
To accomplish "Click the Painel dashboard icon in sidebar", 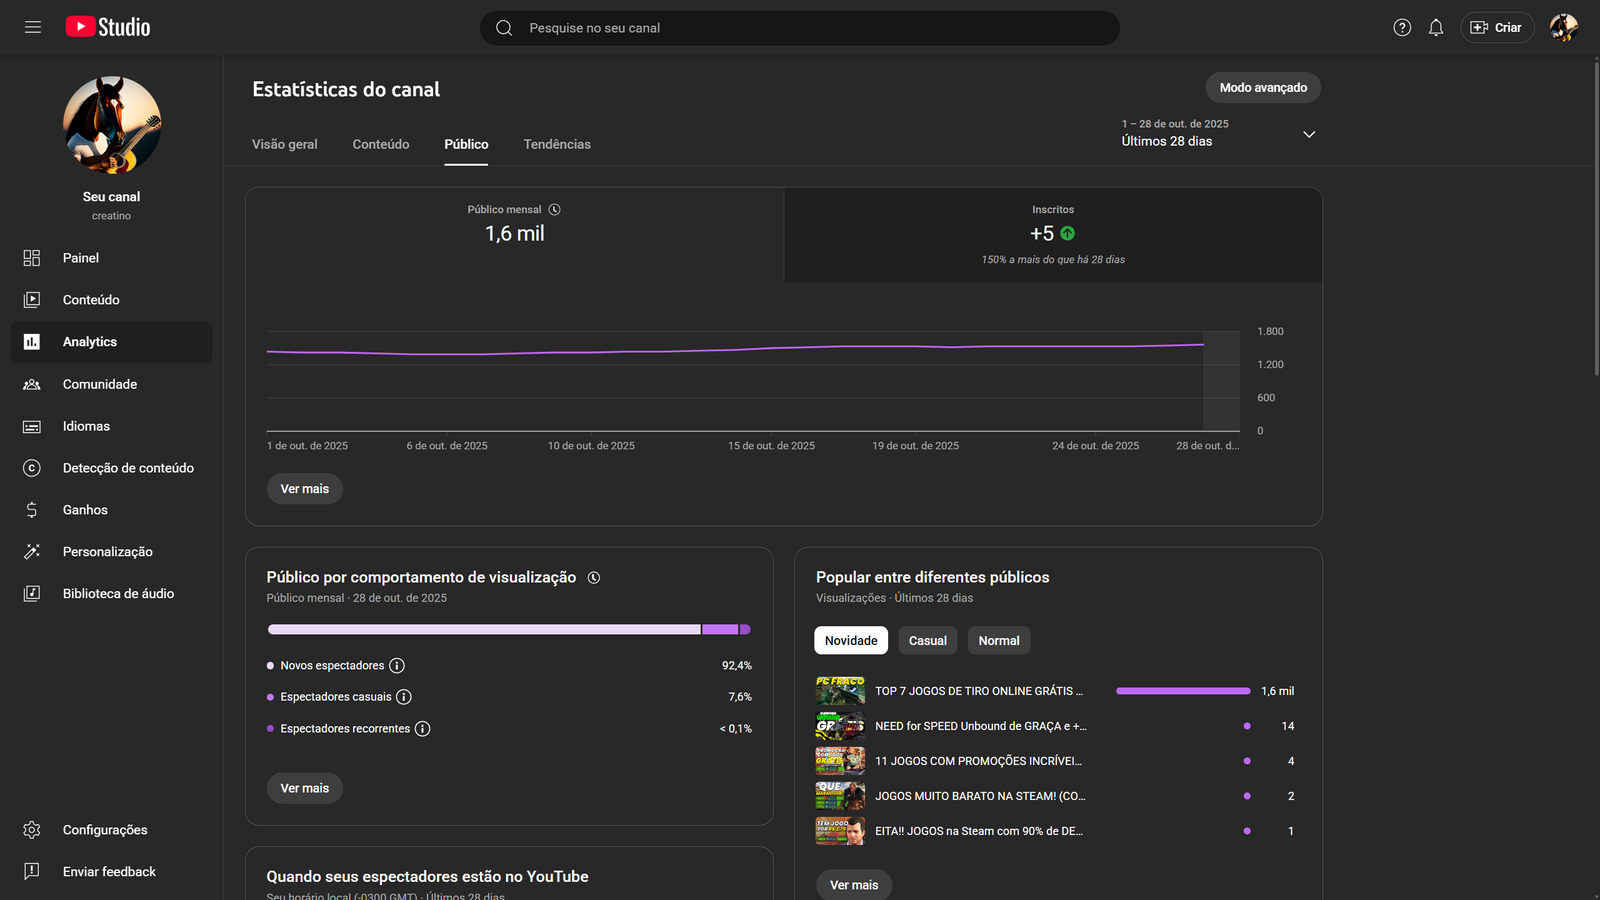I will [32, 258].
